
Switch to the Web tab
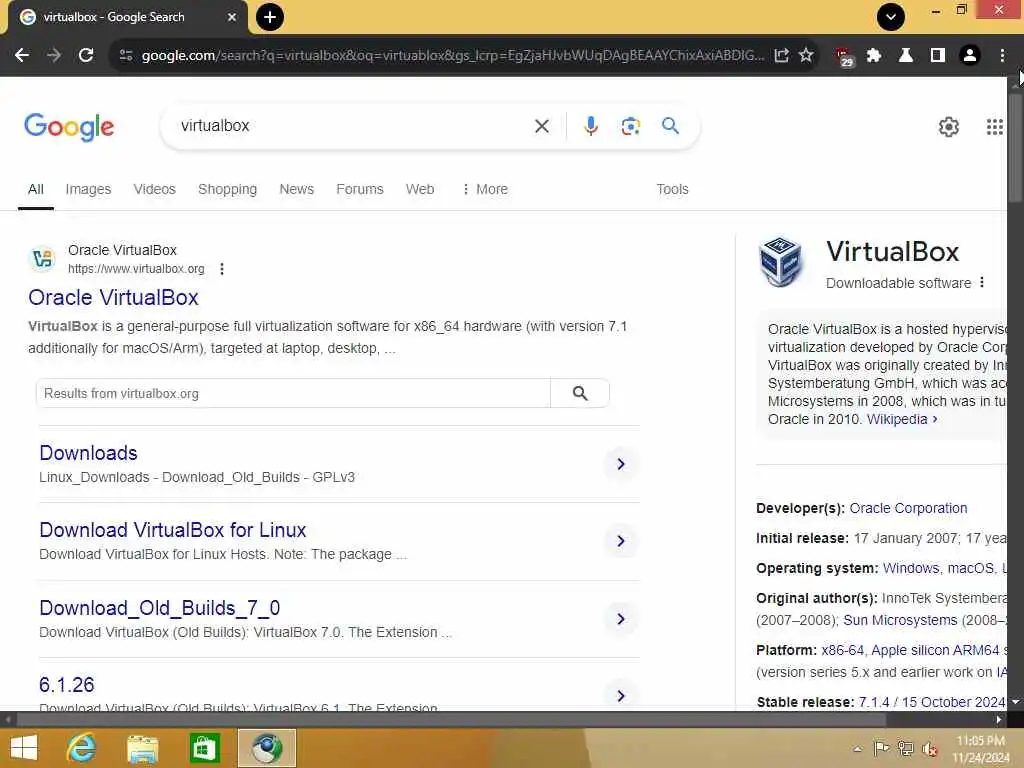tap(420, 189)
